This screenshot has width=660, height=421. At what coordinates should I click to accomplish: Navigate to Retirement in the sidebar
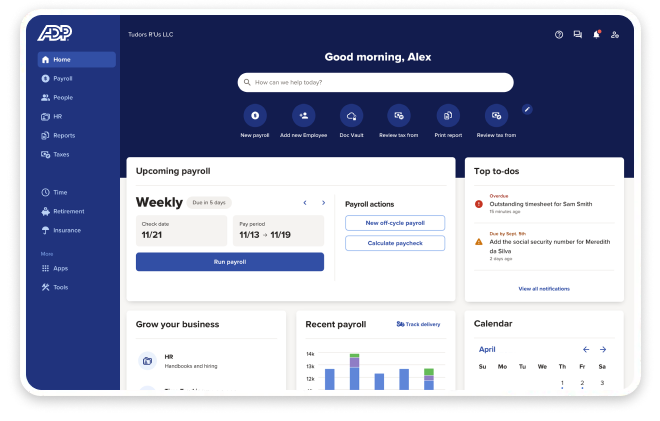tap(68, 211)
